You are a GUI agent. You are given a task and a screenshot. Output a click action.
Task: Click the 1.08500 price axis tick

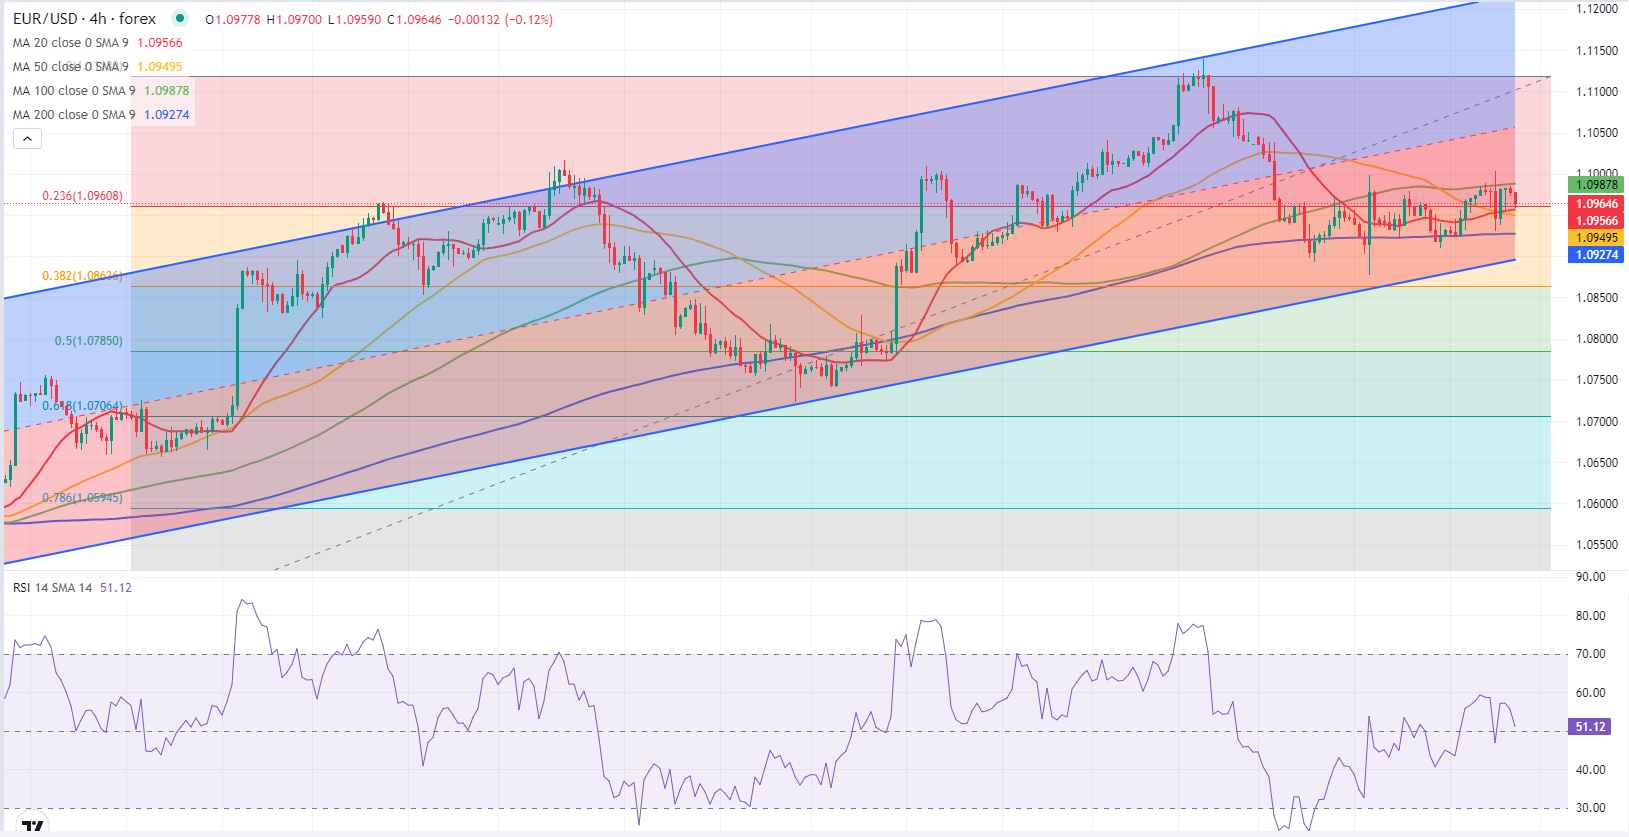click(x=1596, y=298)
